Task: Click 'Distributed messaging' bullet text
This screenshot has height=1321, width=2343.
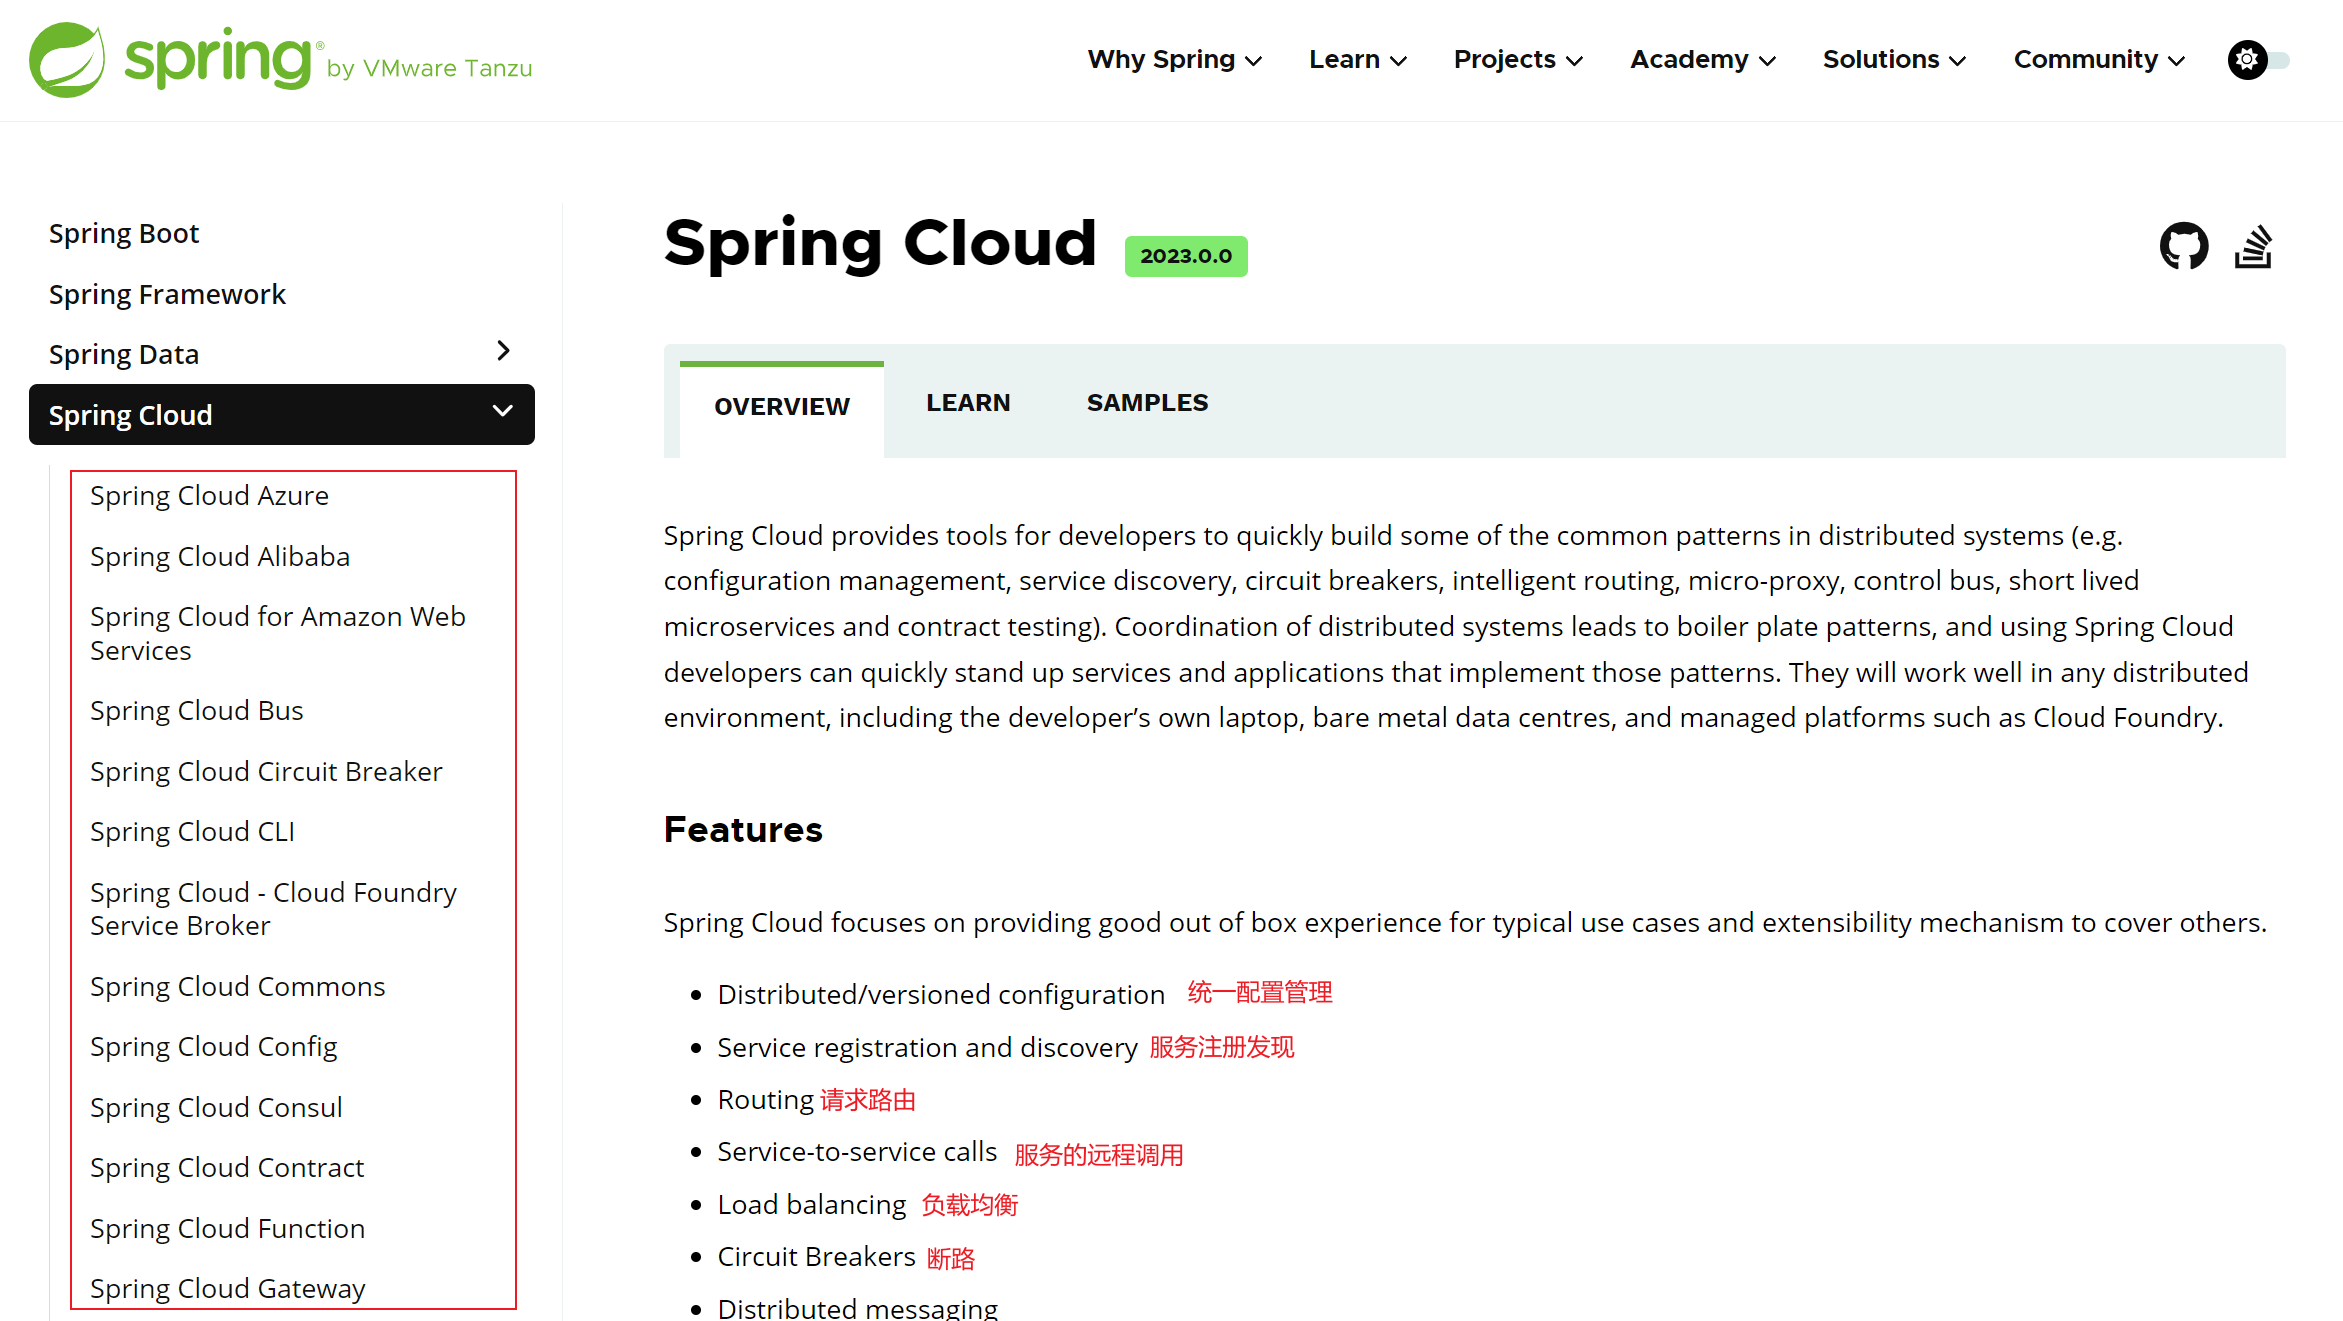Action: (x=857, y=1308)
